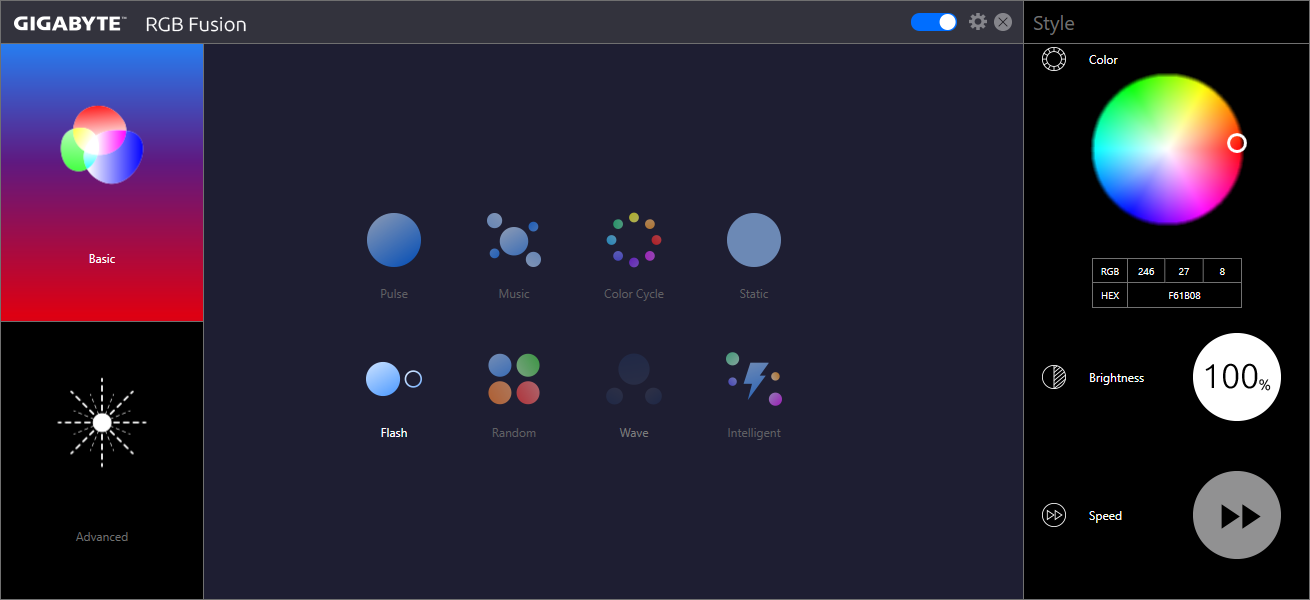The image size is (1310, 600).
Task: Click the blue RGB value field 8
Action: (x=1222, y=271)
